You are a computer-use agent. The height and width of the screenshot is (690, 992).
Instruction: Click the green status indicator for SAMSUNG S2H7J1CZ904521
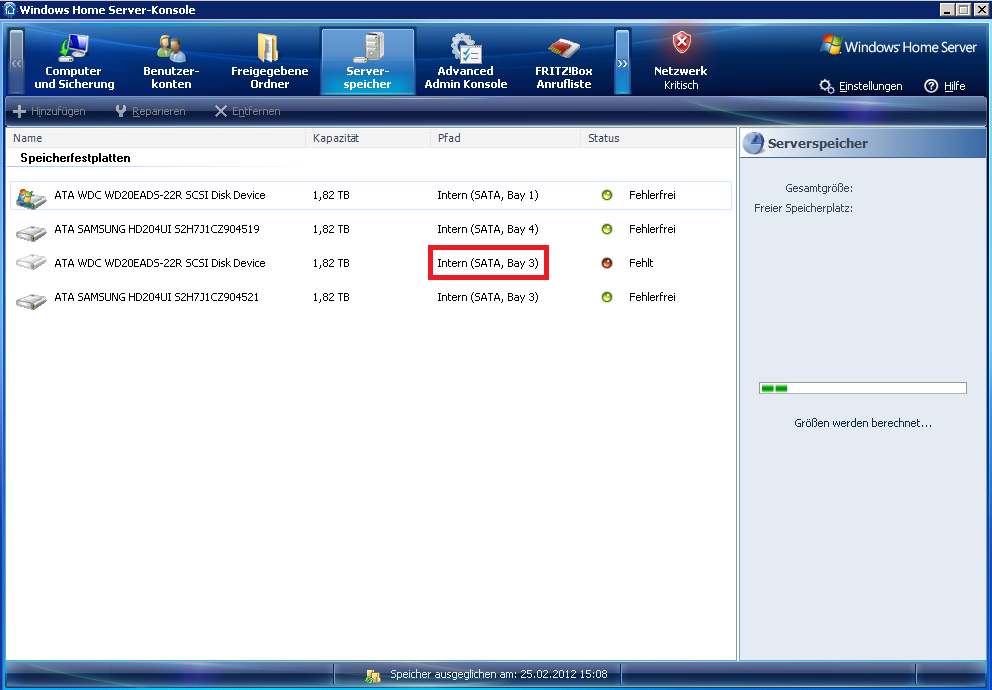click(x=607, y=297)
